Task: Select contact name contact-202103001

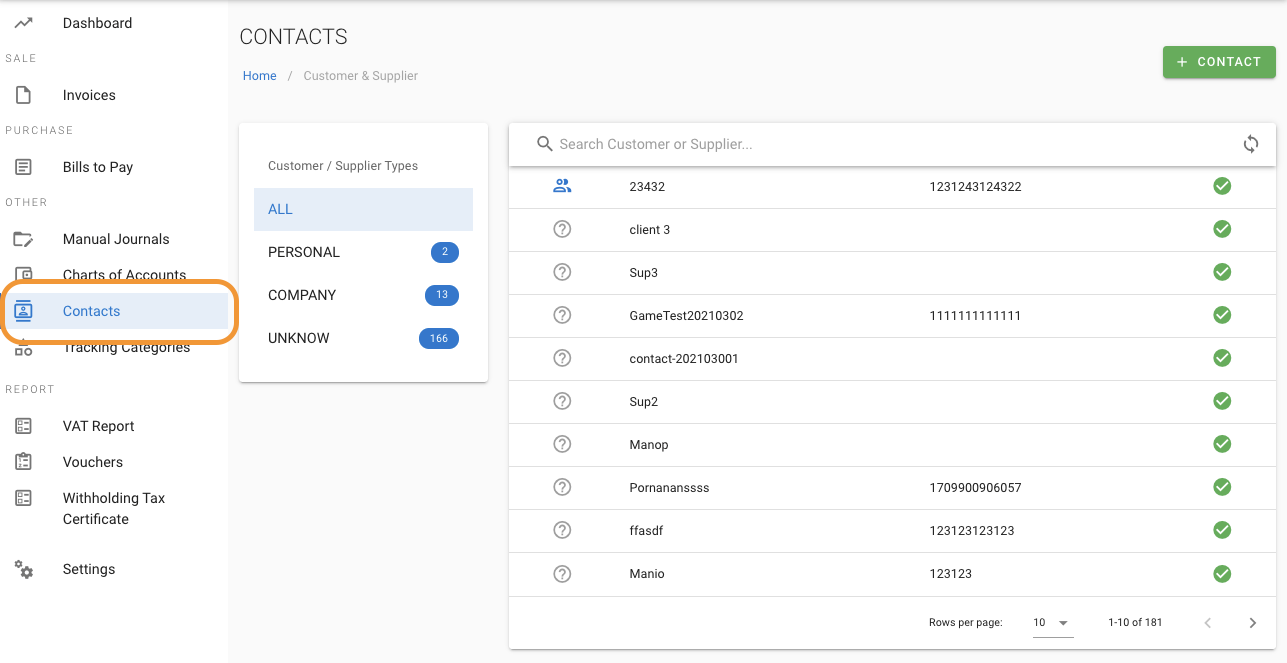Action: (x=684, y=358)
